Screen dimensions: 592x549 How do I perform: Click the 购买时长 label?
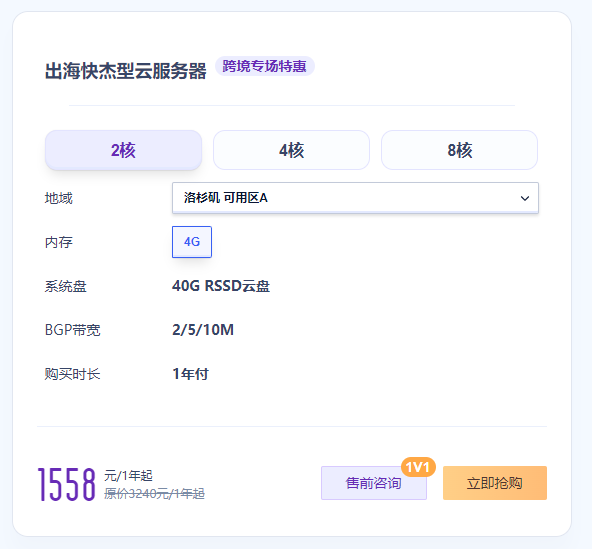tap(72, 374)
